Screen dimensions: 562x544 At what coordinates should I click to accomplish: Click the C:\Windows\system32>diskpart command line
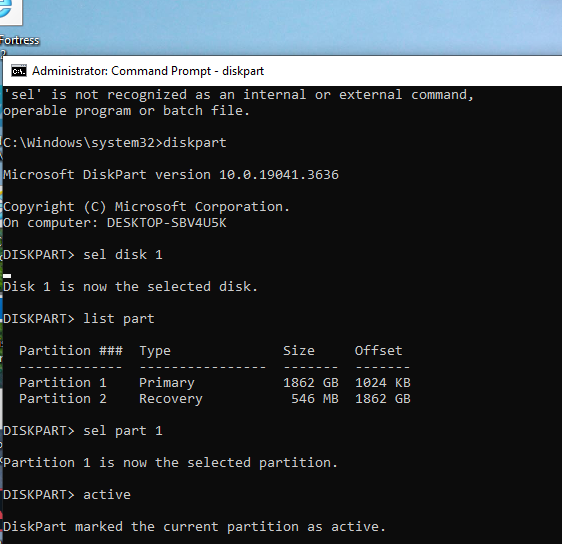(x=115, y=143)
